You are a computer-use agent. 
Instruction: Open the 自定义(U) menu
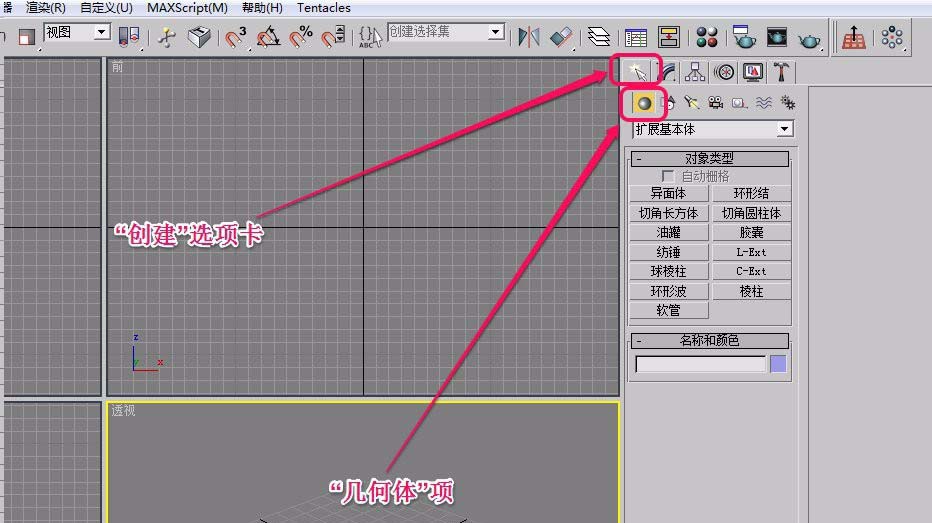click(x=106, y=8)
